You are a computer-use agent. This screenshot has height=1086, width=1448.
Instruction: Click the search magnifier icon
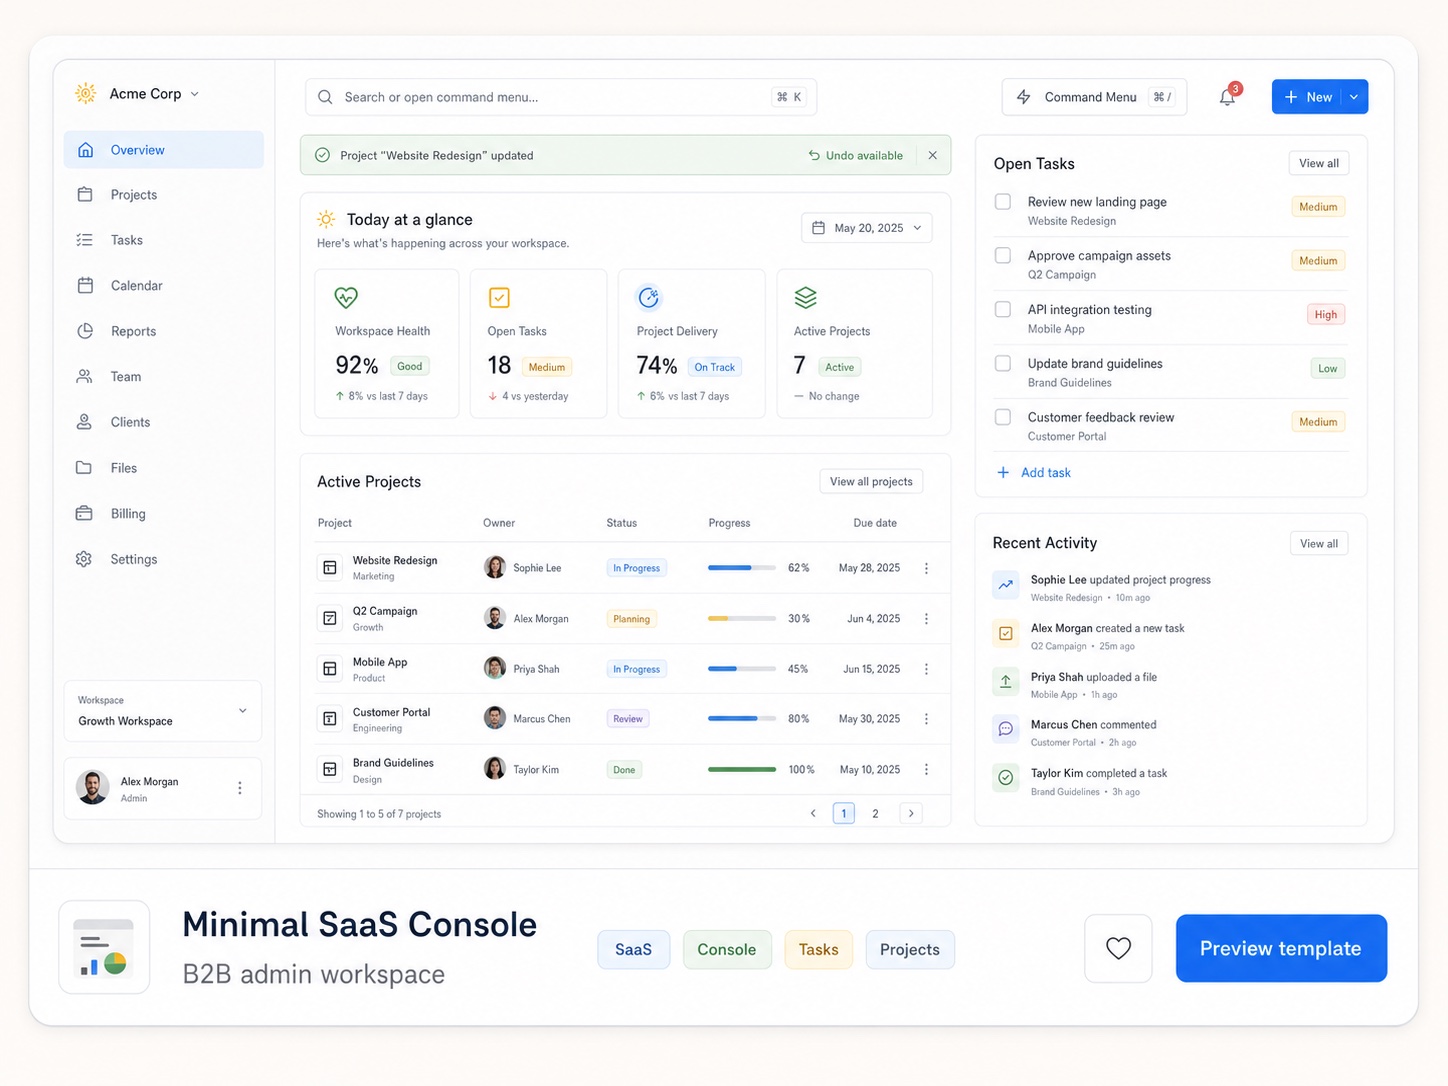[325, 97]
